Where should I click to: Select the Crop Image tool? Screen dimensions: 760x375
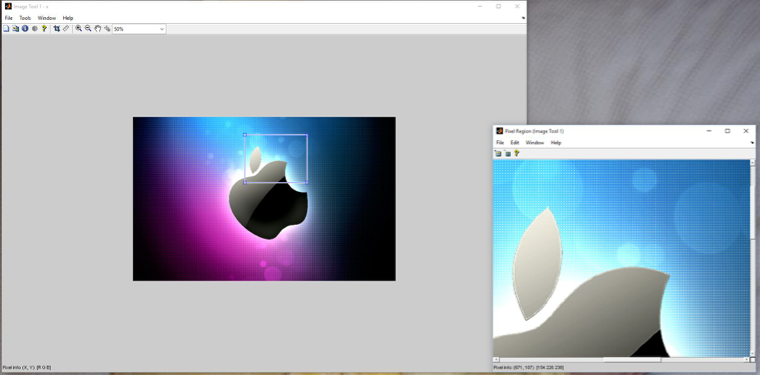pos(57,29)
